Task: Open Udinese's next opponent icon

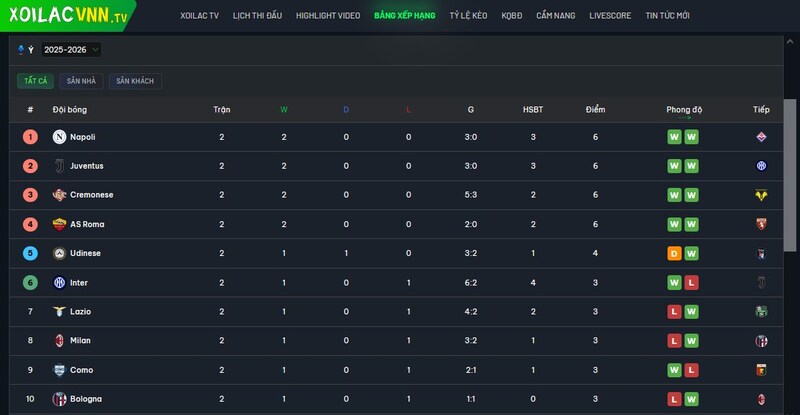Action: (x=761, y=253)
